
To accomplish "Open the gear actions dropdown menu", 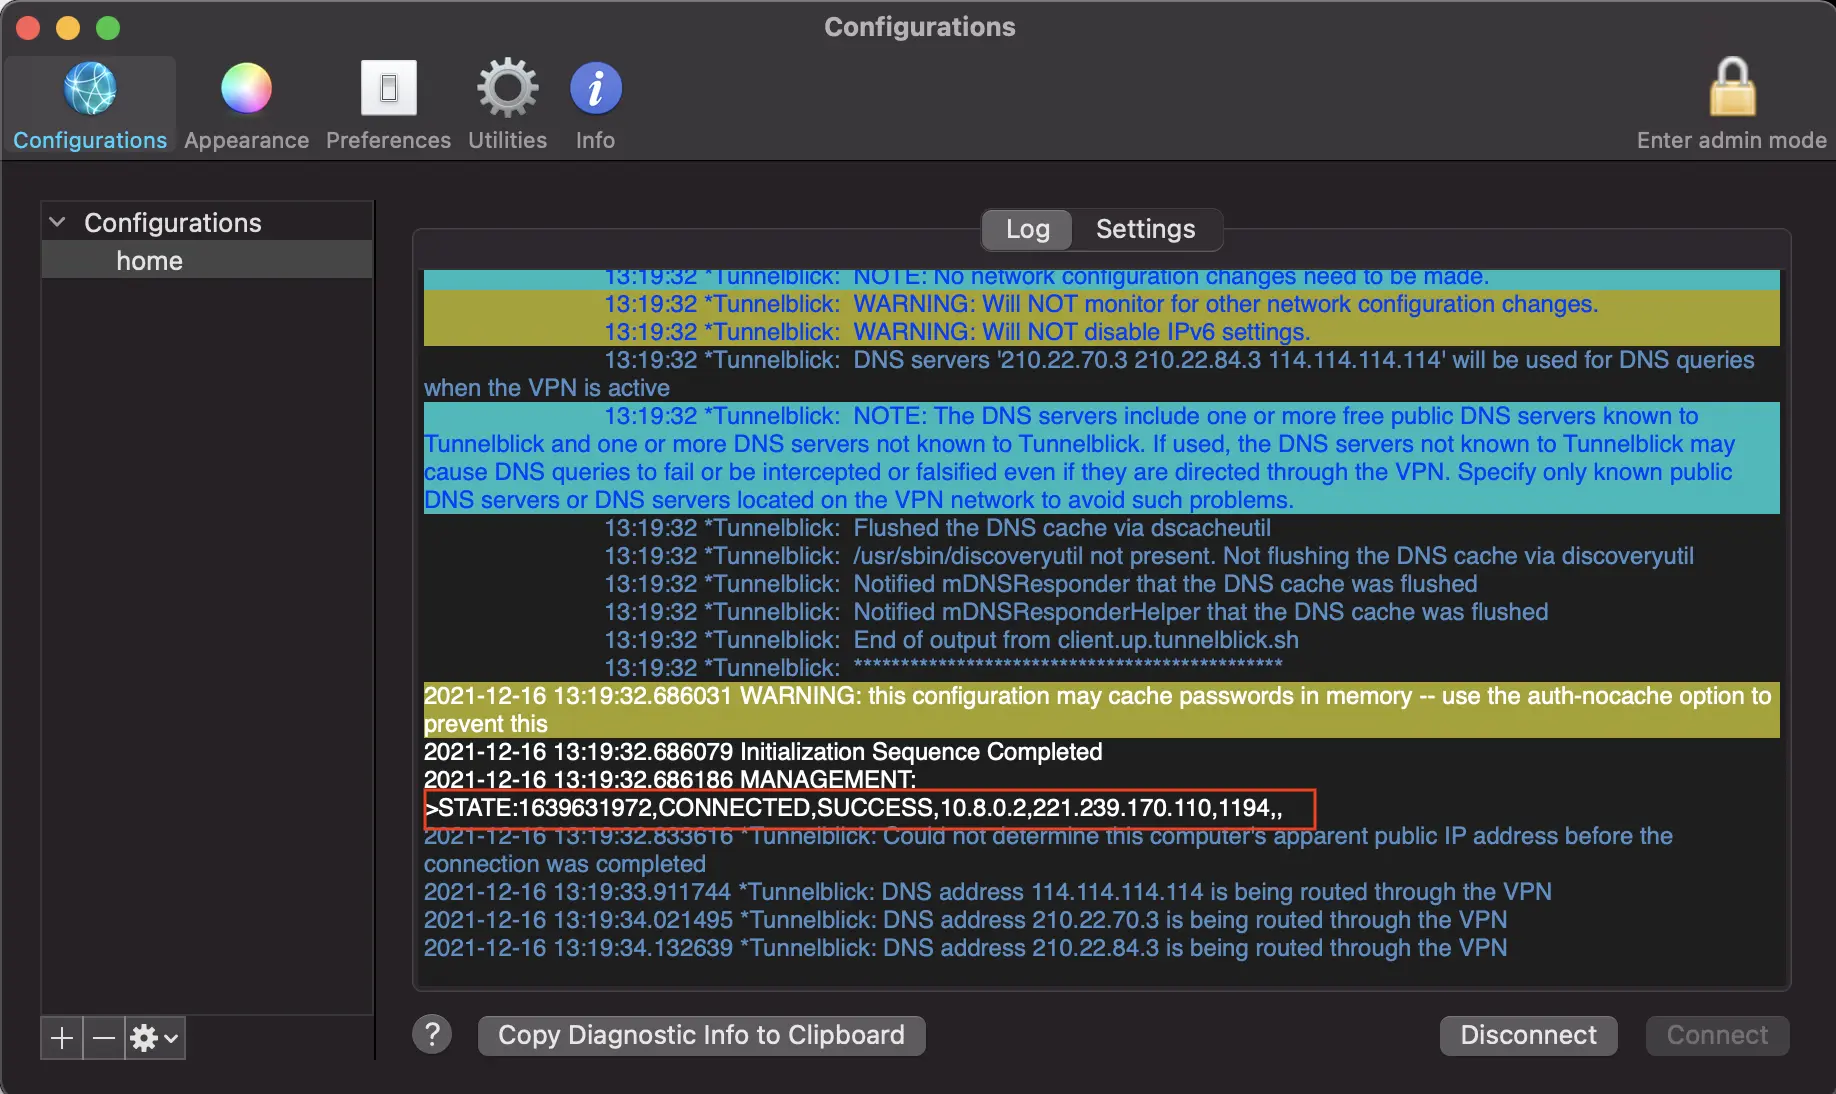I will click(x=155, y=1038).
